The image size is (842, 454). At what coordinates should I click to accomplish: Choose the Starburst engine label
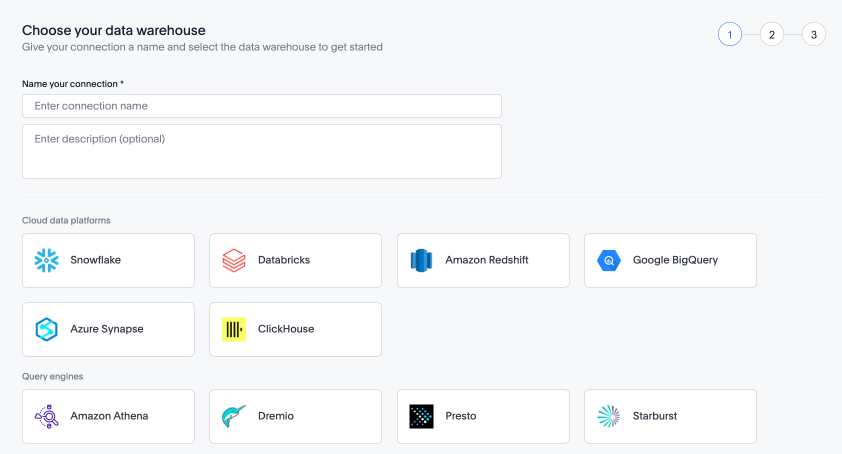click(x=655, y=416)
